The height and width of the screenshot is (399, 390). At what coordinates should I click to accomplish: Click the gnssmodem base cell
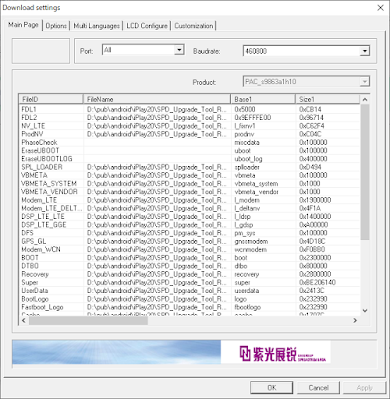(x=251, y=241)
